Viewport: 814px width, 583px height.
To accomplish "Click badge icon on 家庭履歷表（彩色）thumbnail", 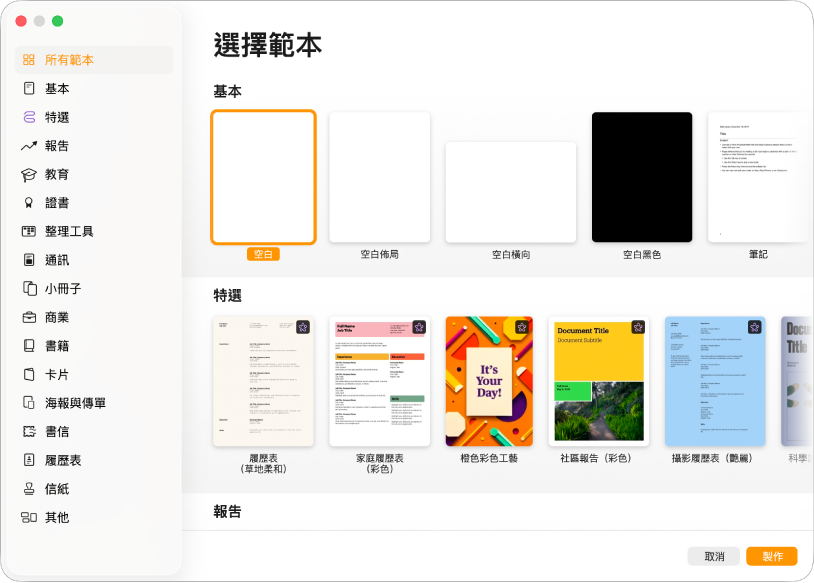I will pyautogui.click(x=419, y=327).
